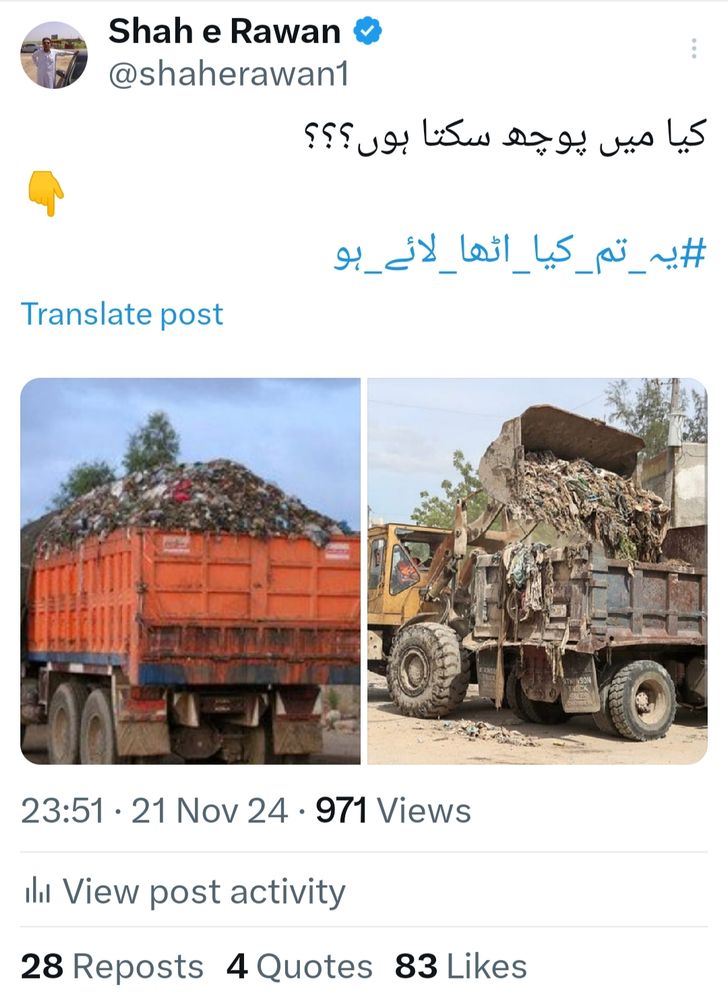
Task: Open View post activity
Action: 185,891
